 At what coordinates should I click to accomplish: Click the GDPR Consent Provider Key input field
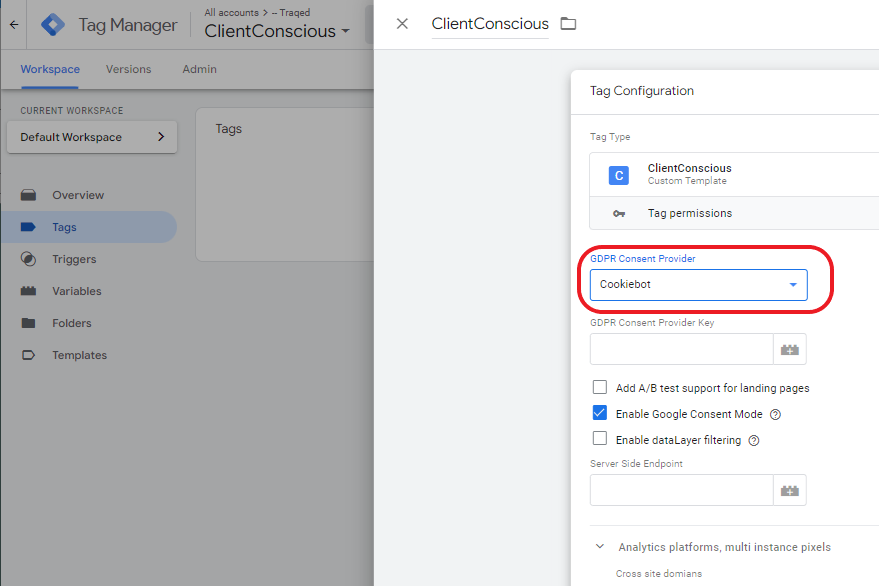(681, 350)
